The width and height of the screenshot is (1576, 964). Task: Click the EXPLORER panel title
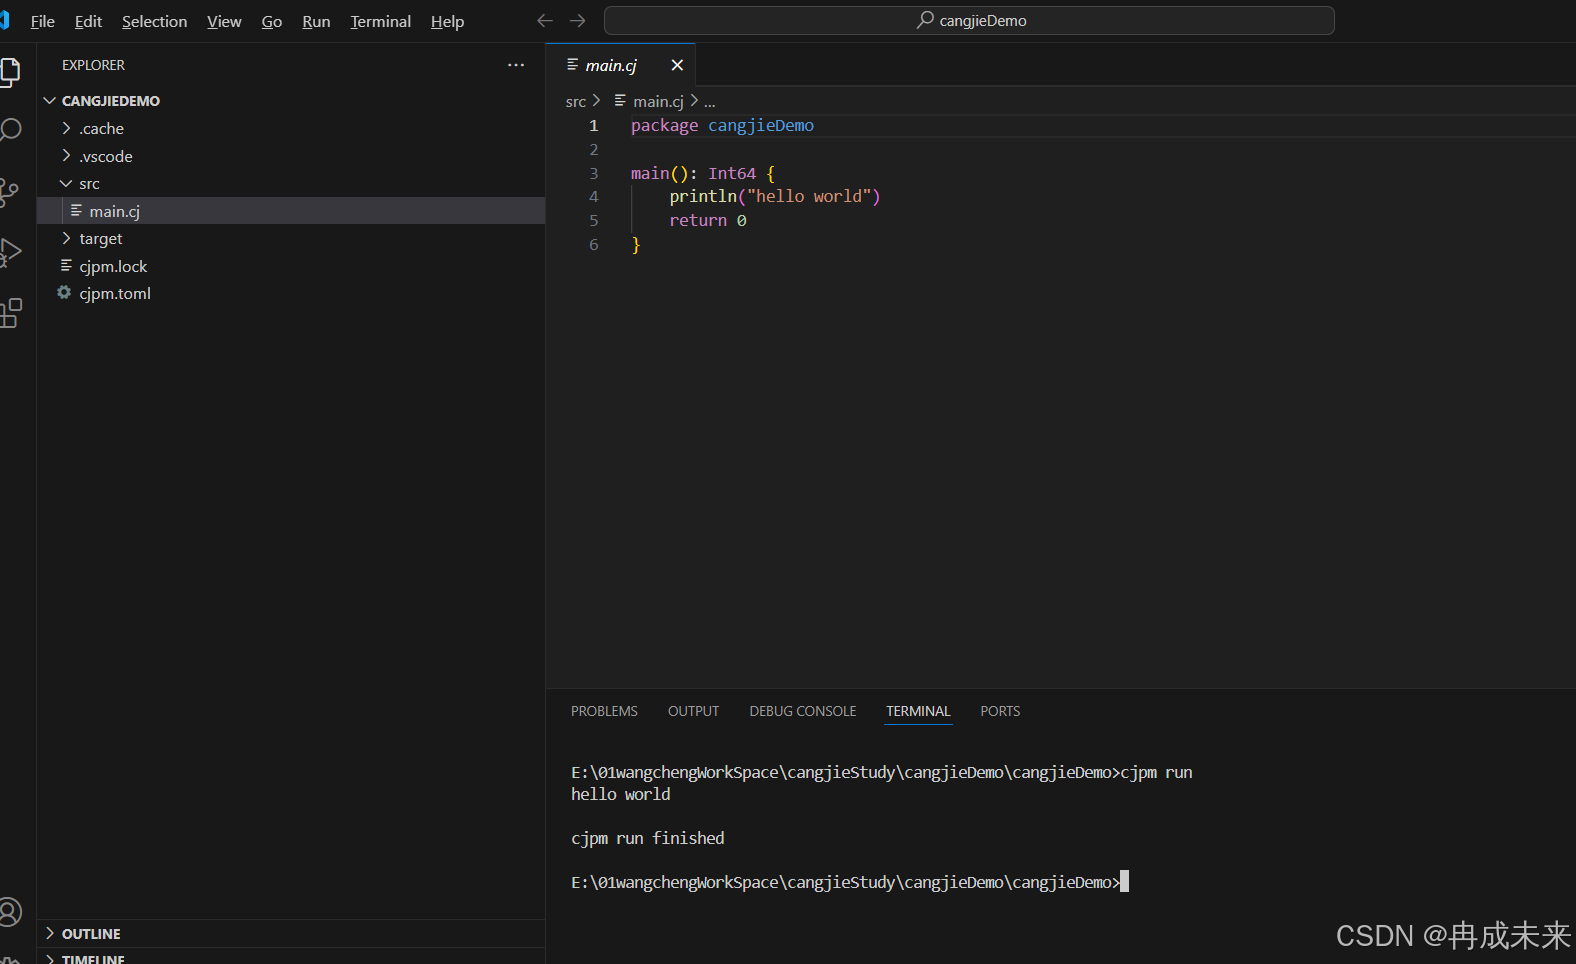[94, 65]
